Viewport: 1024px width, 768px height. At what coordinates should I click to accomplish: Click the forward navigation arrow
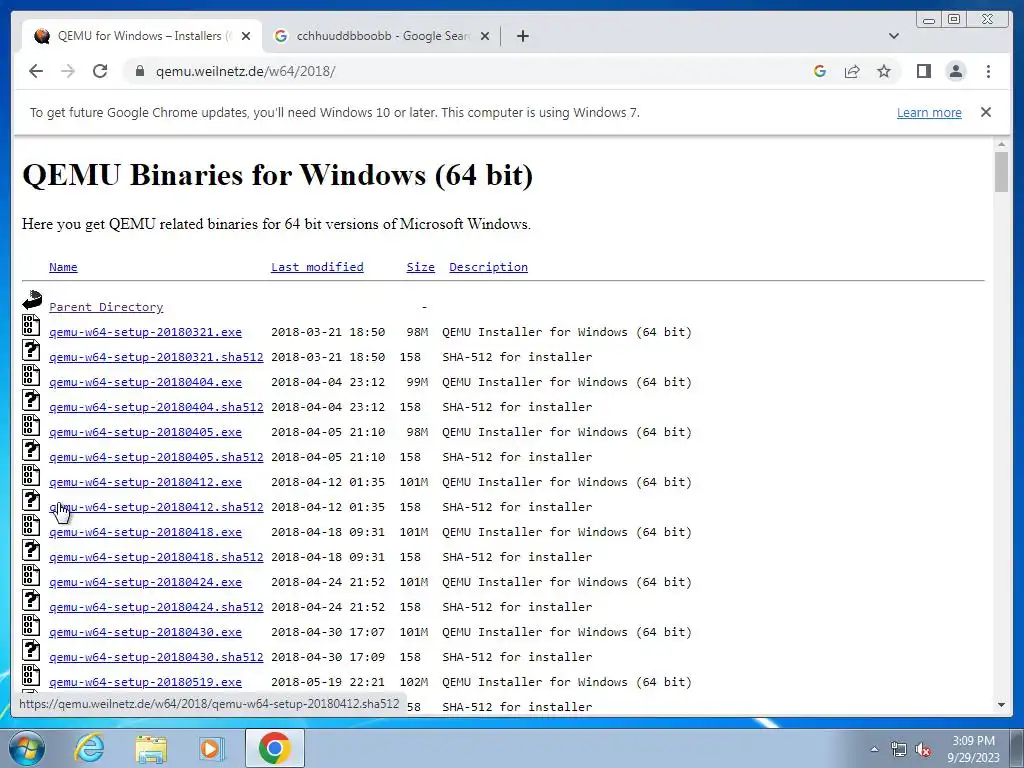[x=68, y=71]
